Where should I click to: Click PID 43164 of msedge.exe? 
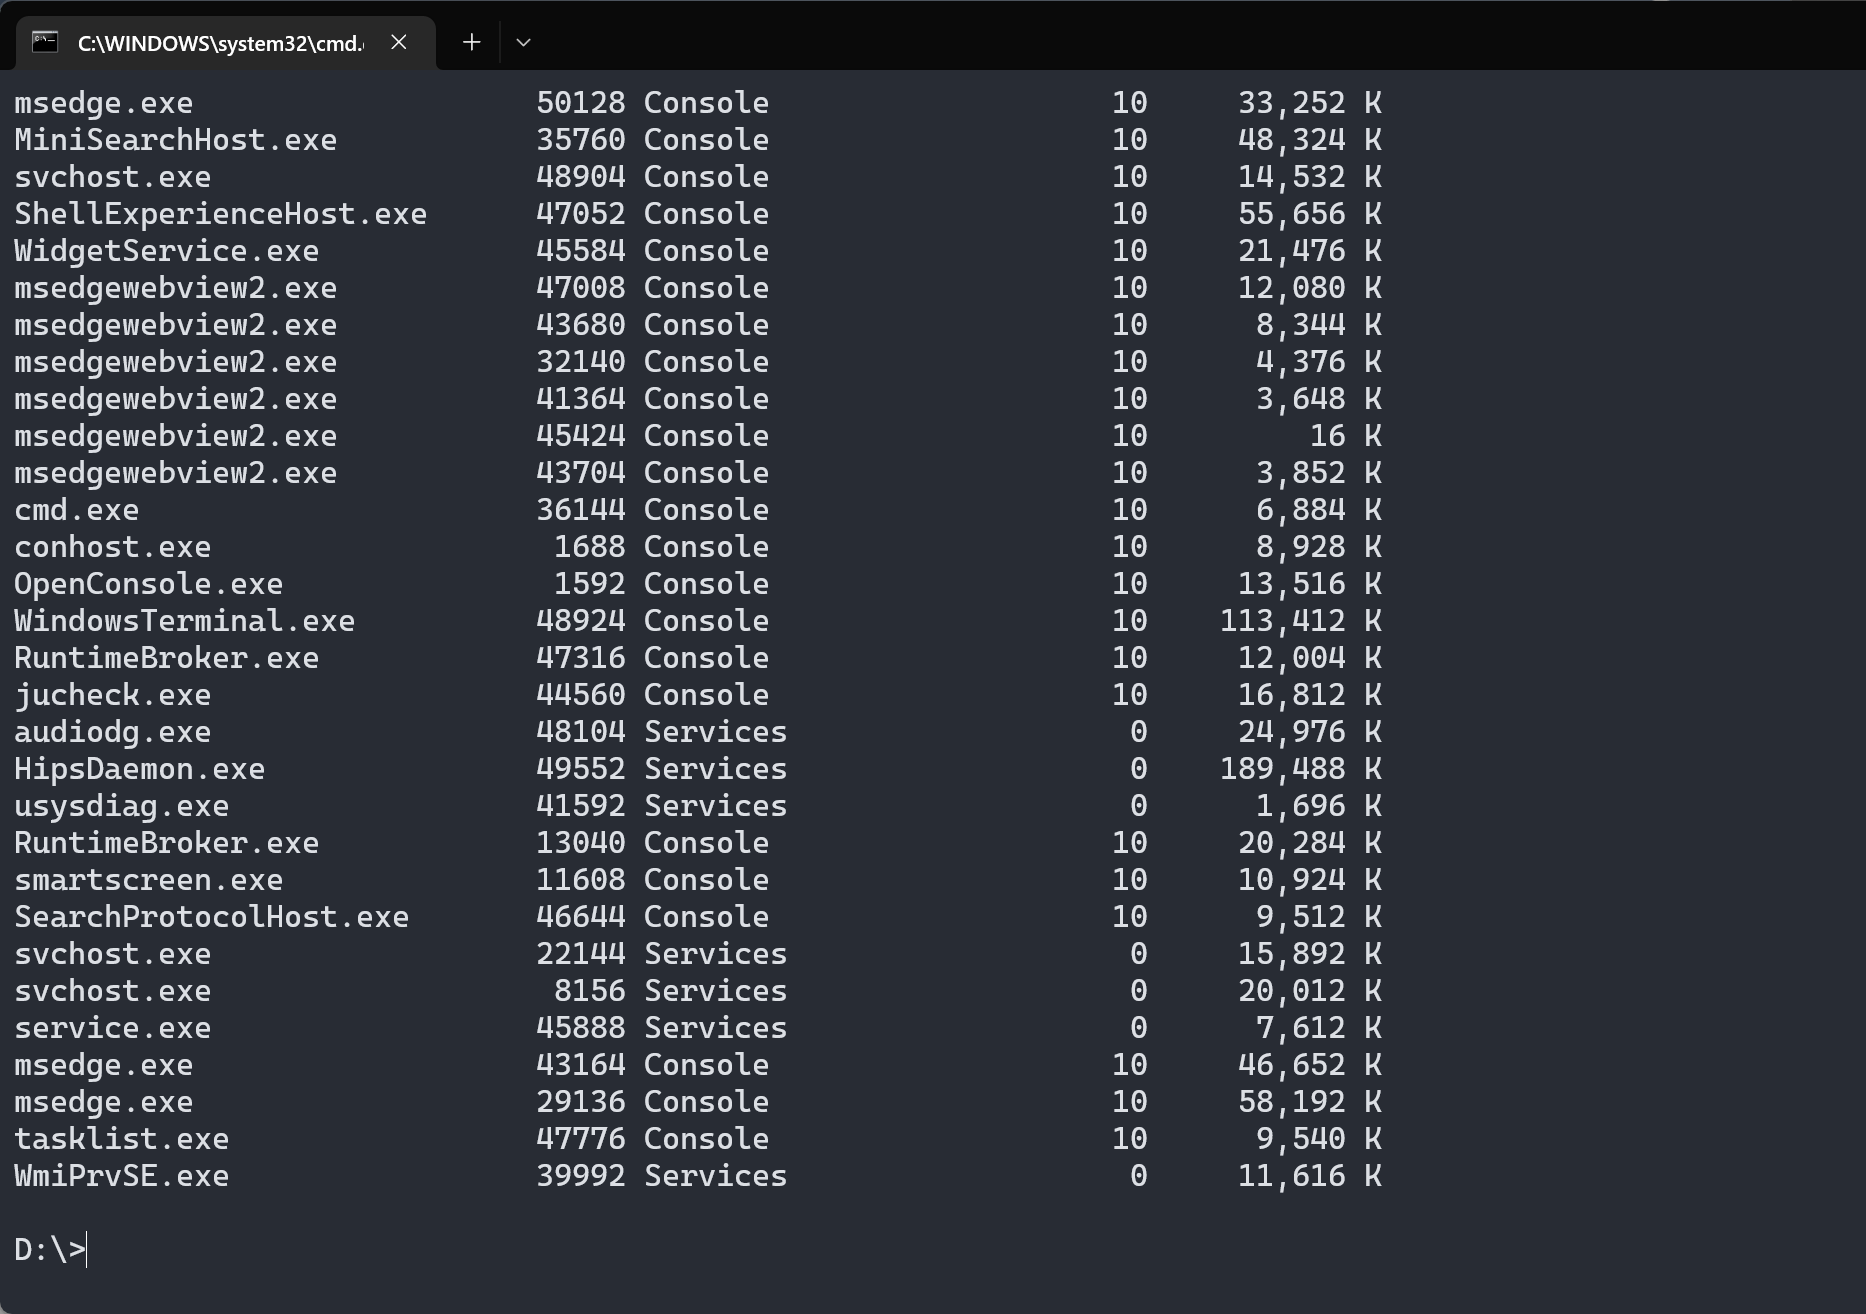coord(581,1065)
